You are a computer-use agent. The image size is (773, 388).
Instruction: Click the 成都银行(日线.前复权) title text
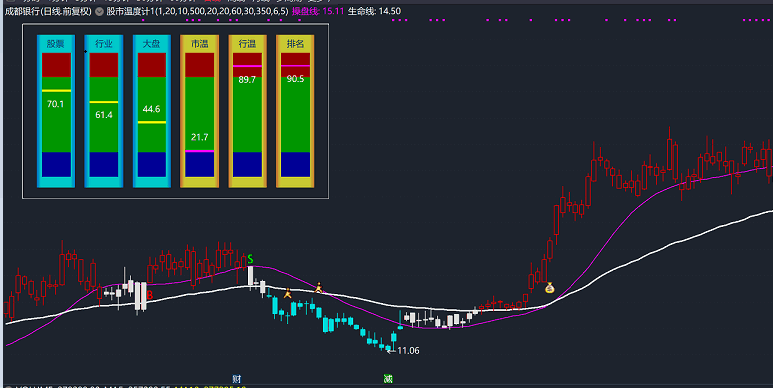[48, 11]
